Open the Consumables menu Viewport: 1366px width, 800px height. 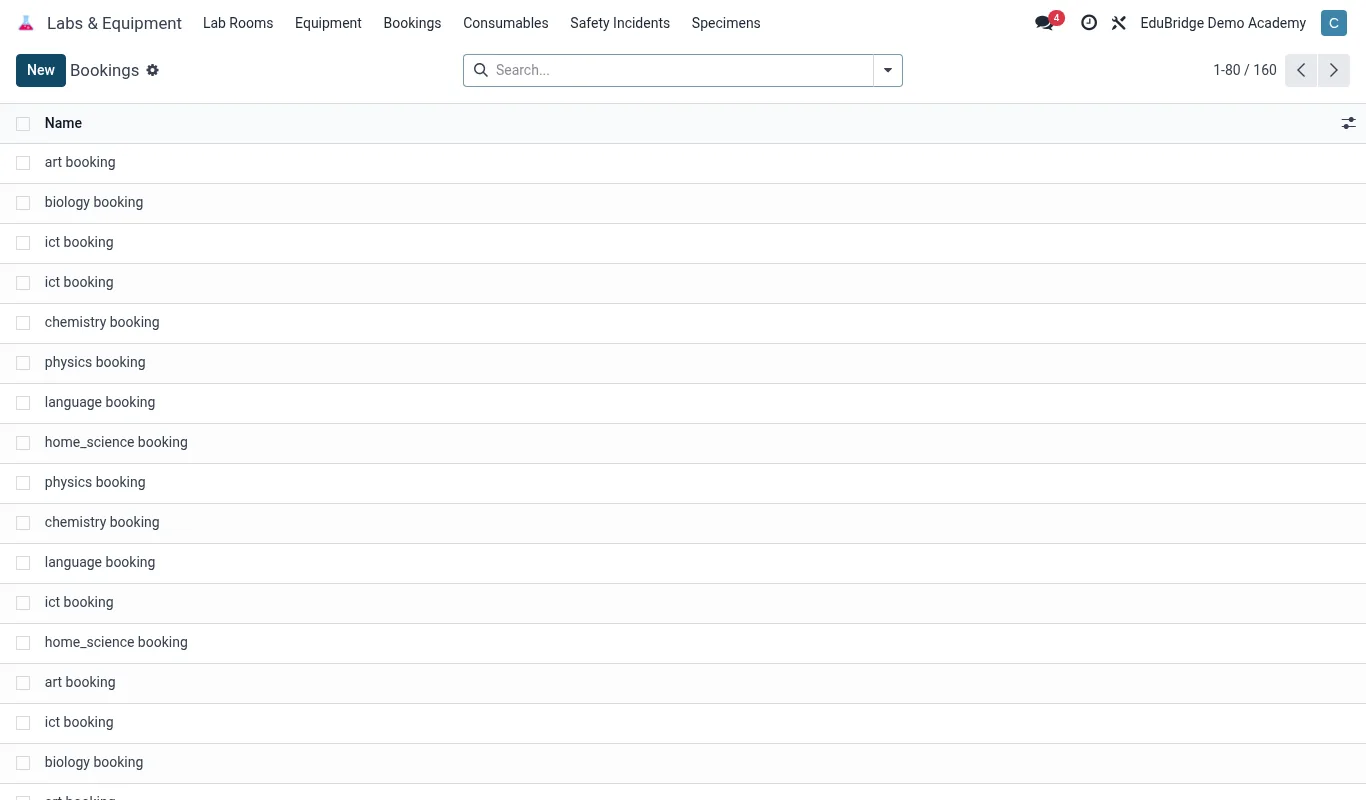click(x=506, y=23)
